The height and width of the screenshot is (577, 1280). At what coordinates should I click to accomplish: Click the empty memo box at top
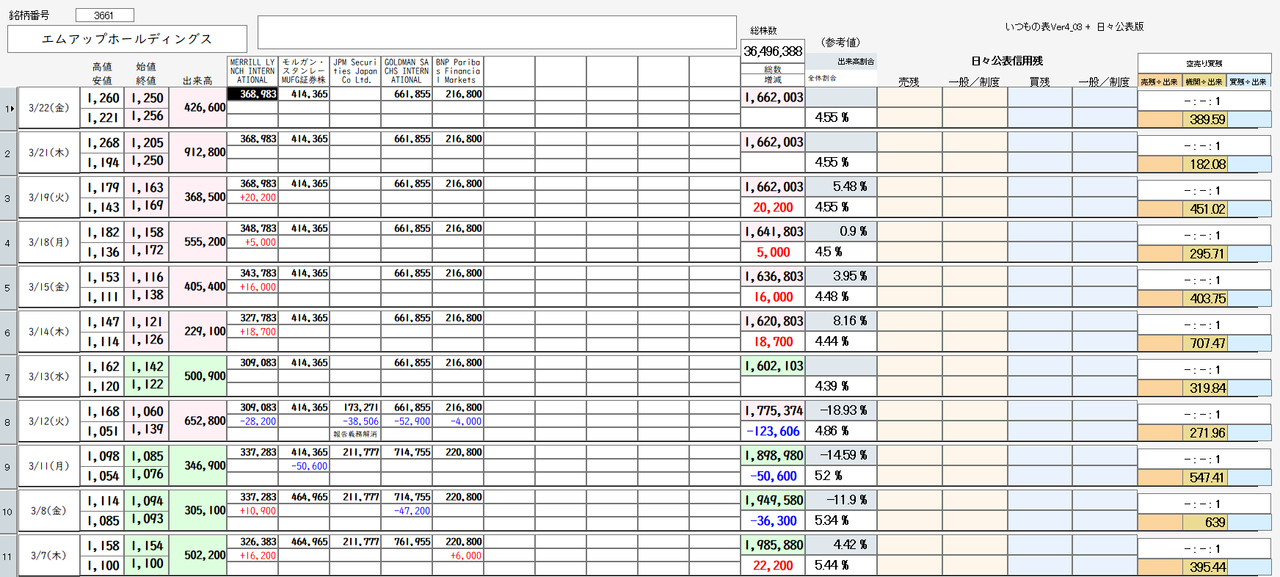tap(496, 33)
